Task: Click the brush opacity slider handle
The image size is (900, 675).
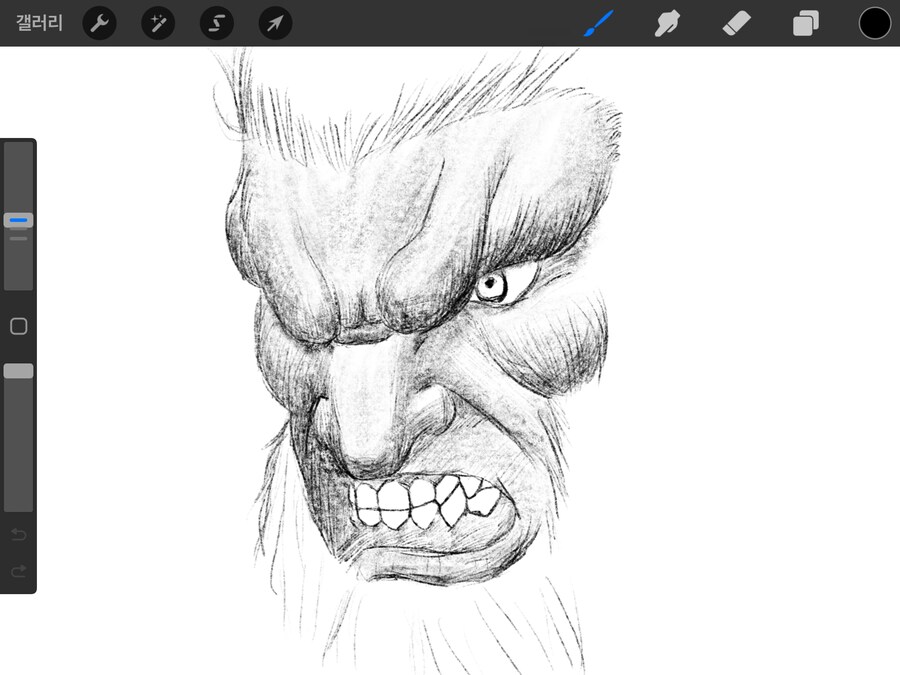Action: coord(18,371)
